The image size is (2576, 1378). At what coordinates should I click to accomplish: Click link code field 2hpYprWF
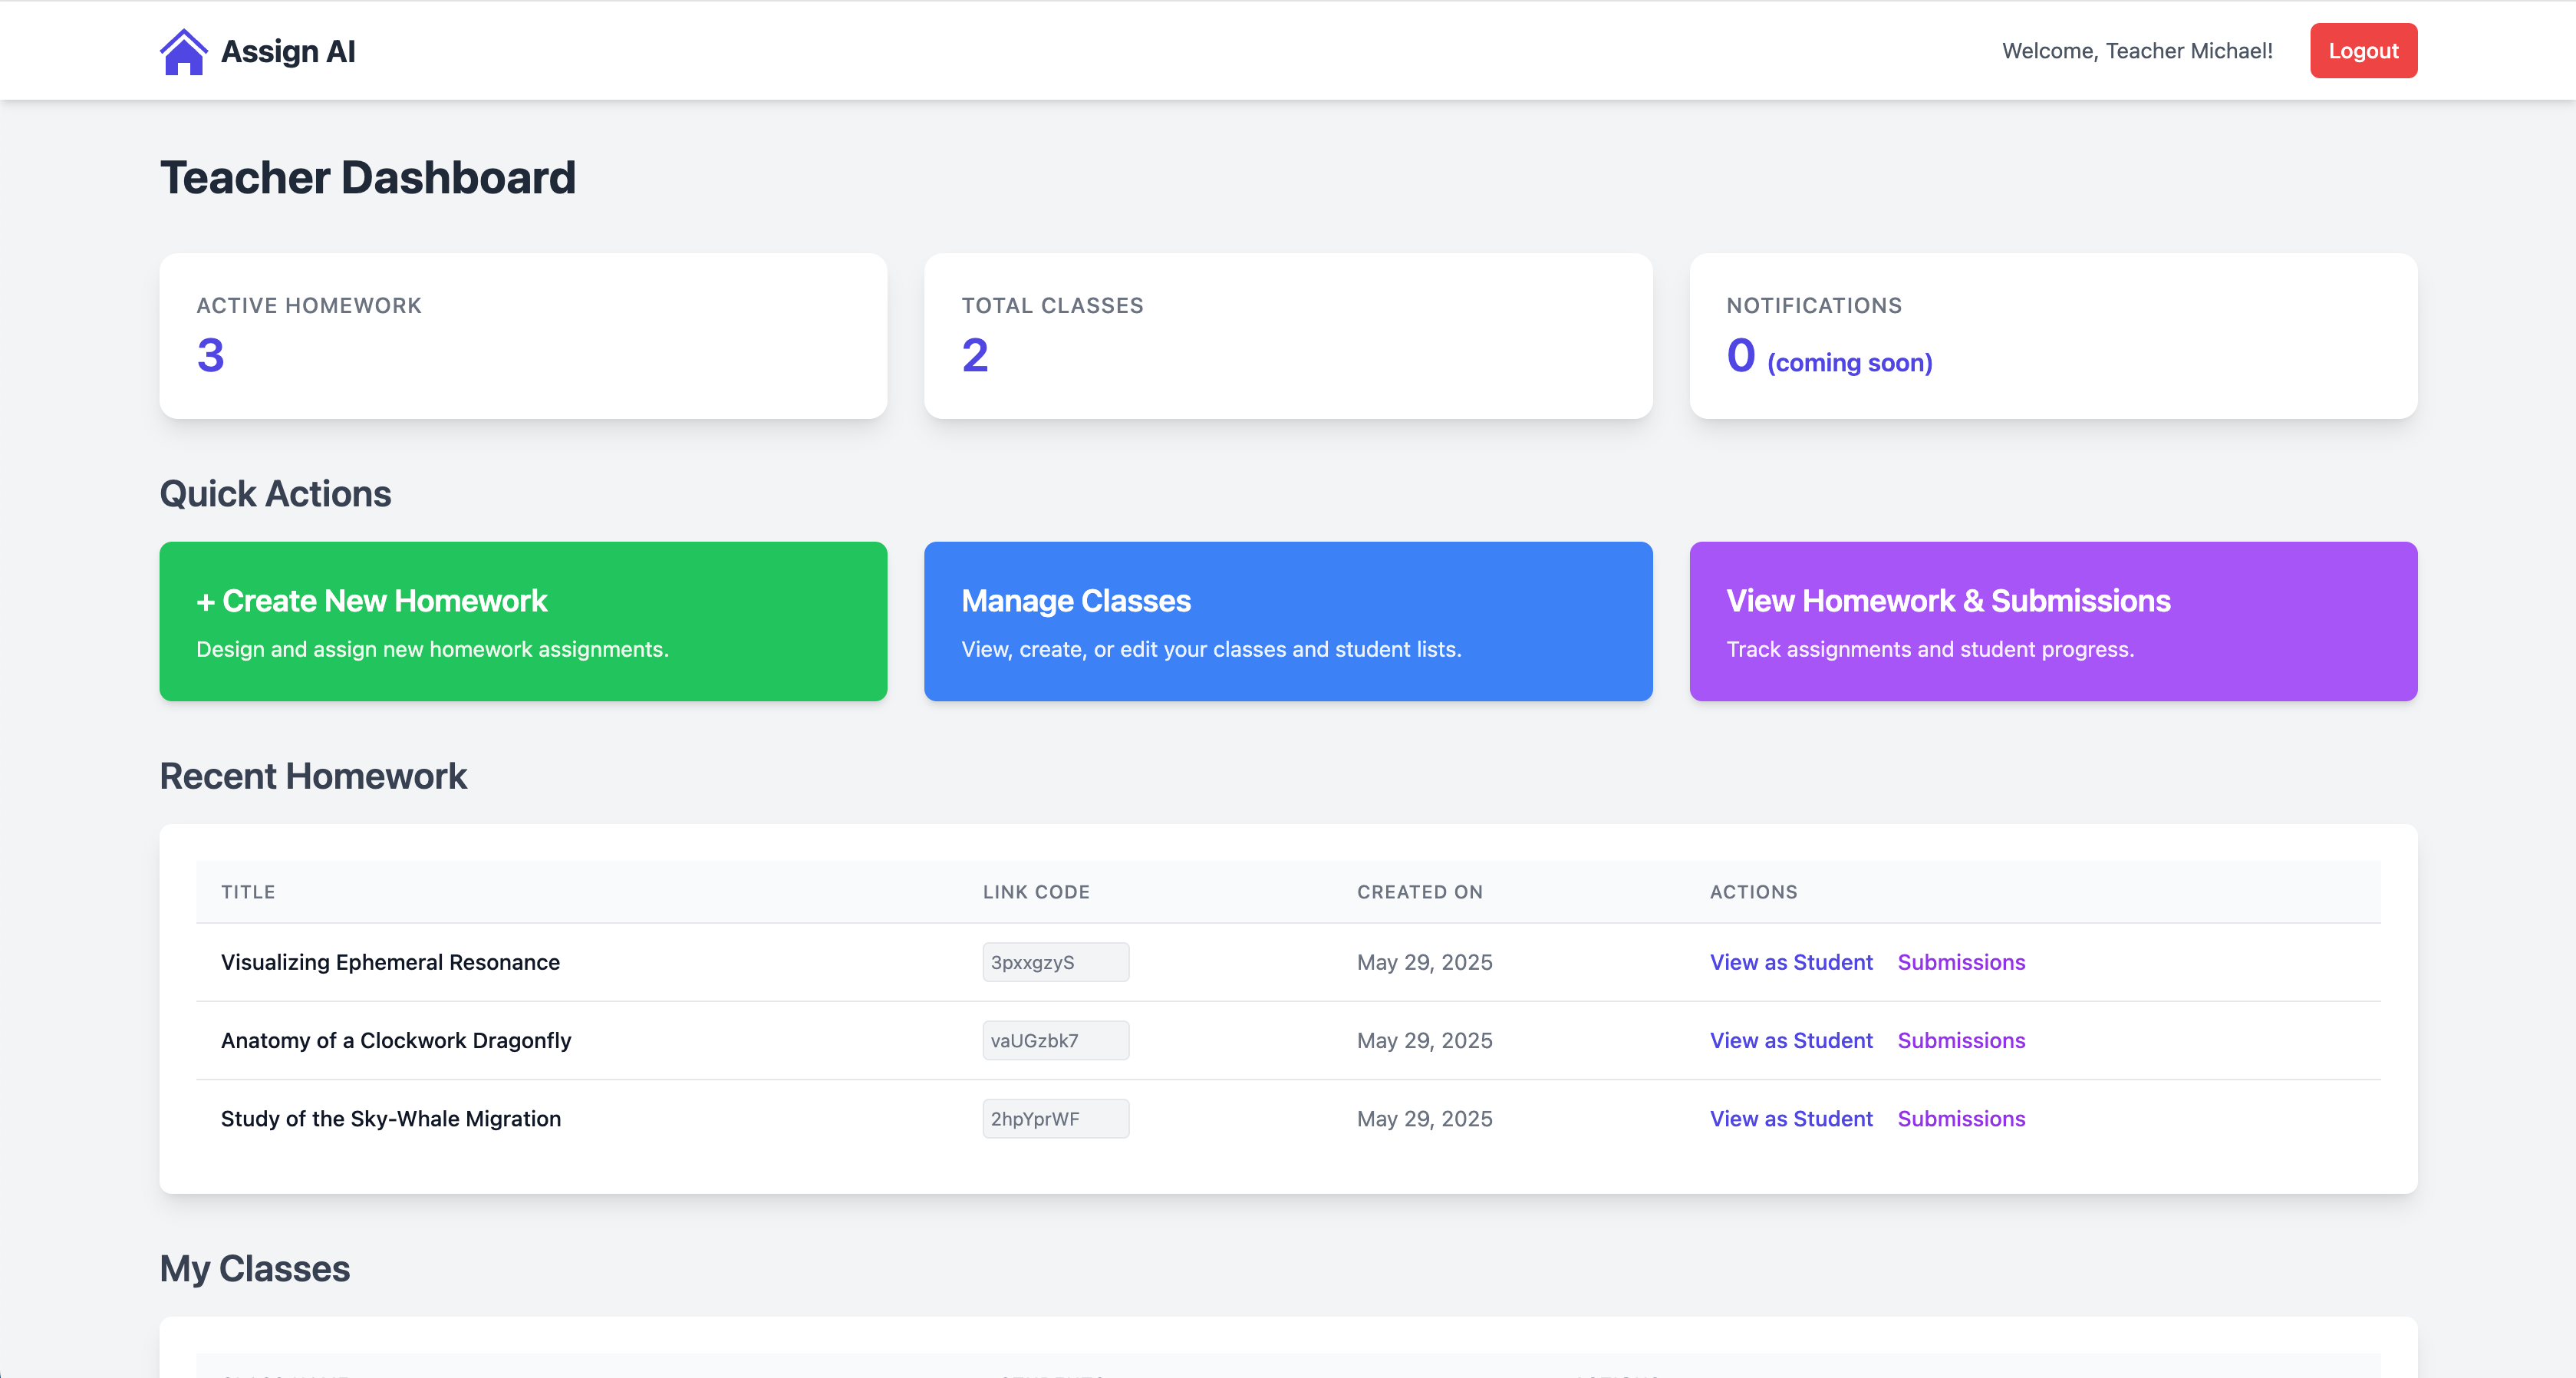pos(1055,1118)
